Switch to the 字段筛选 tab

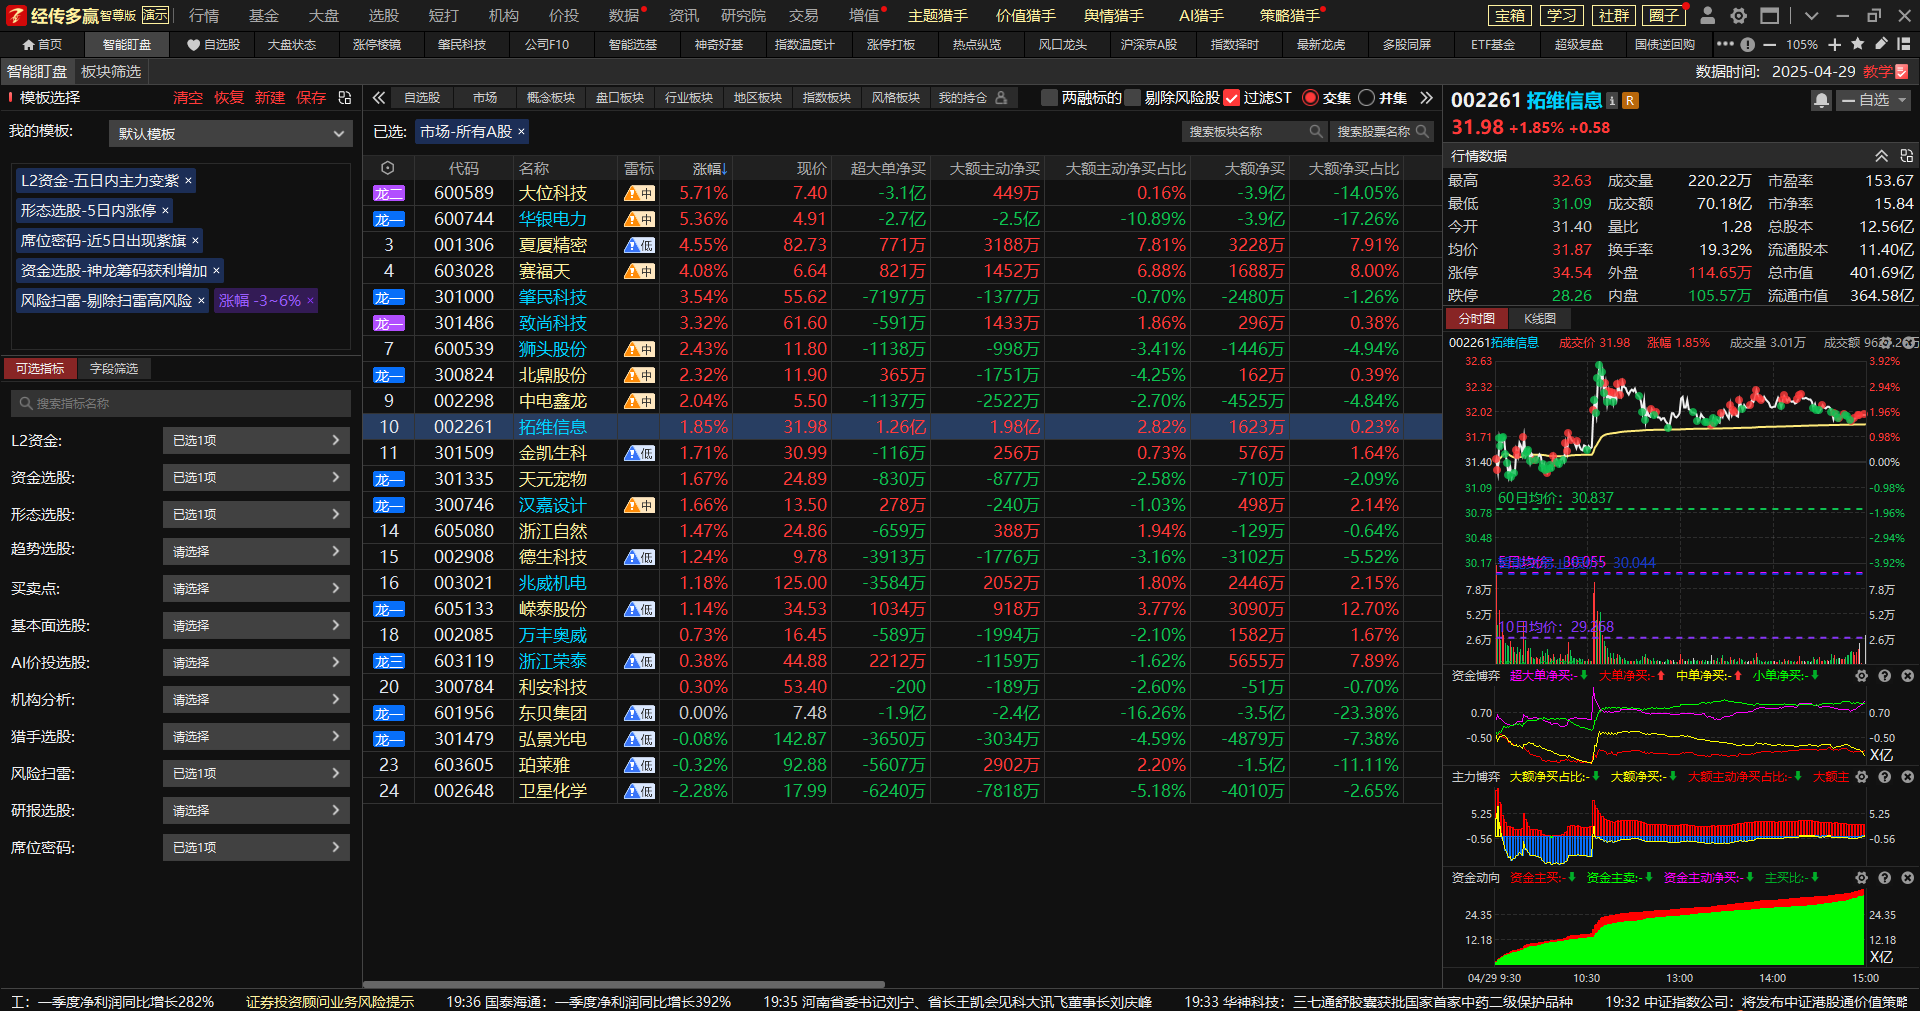pos(114,369)
